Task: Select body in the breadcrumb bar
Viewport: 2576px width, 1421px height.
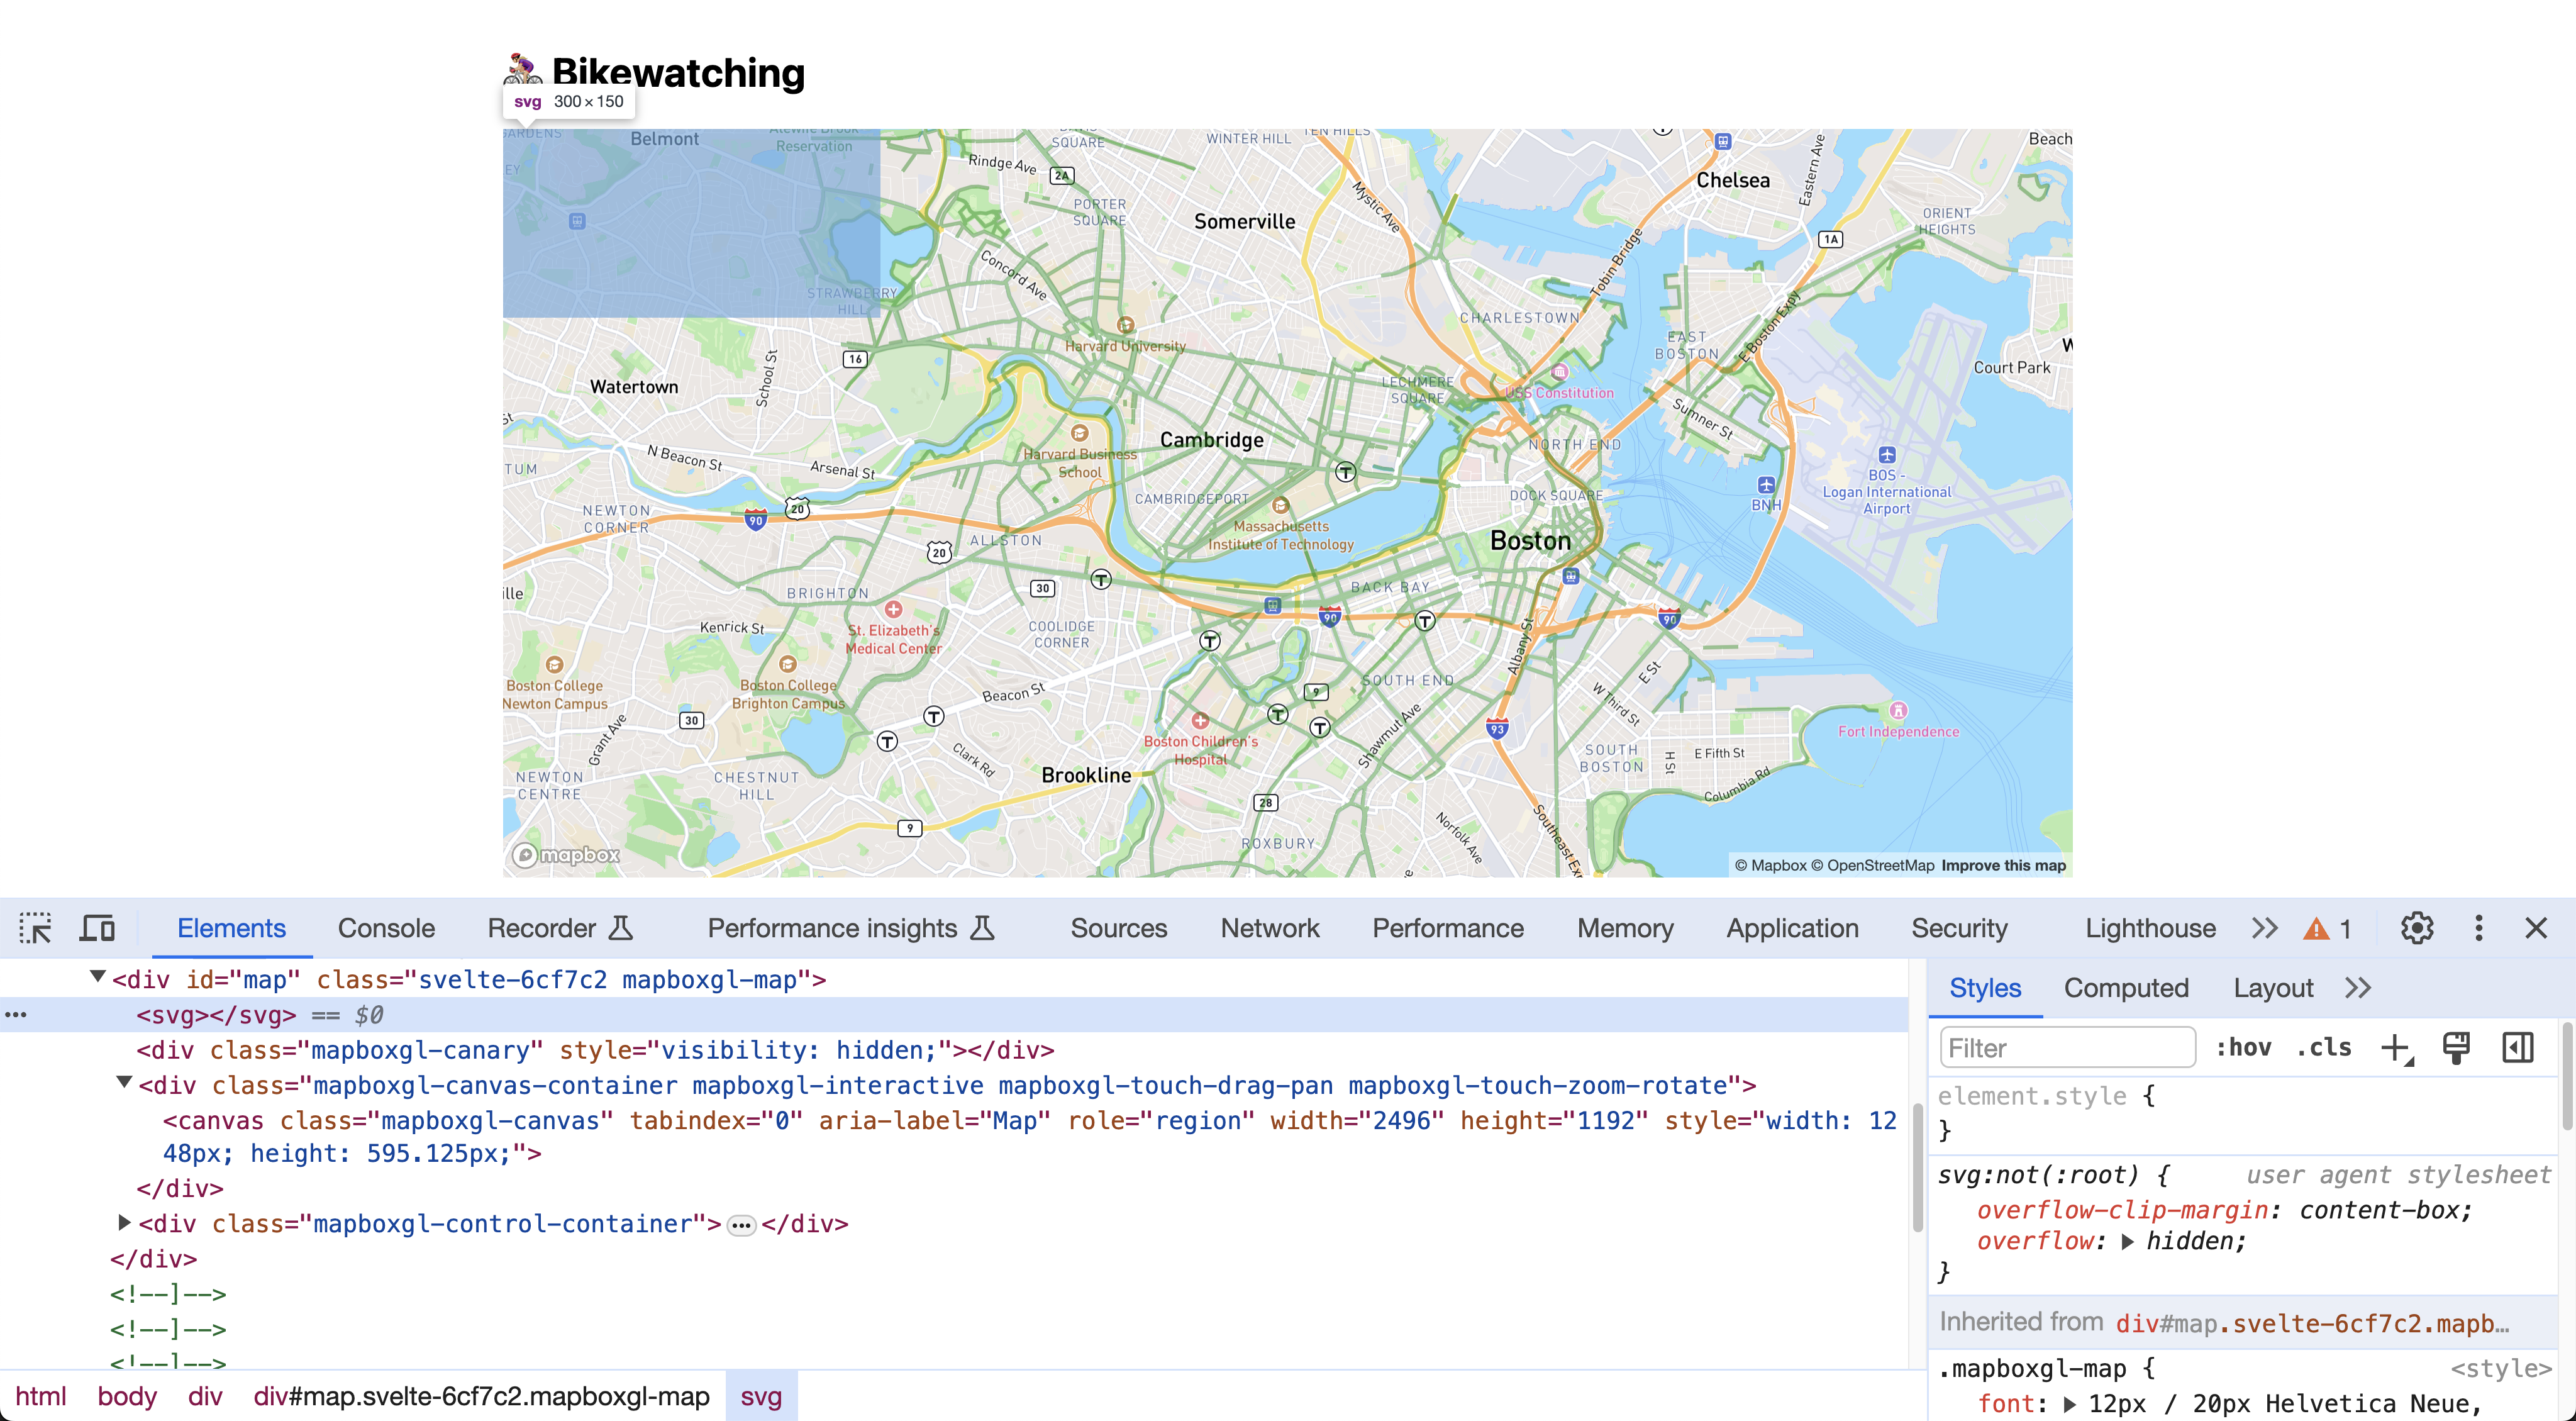Action: pyautogui.click(x=127, y=1396)
